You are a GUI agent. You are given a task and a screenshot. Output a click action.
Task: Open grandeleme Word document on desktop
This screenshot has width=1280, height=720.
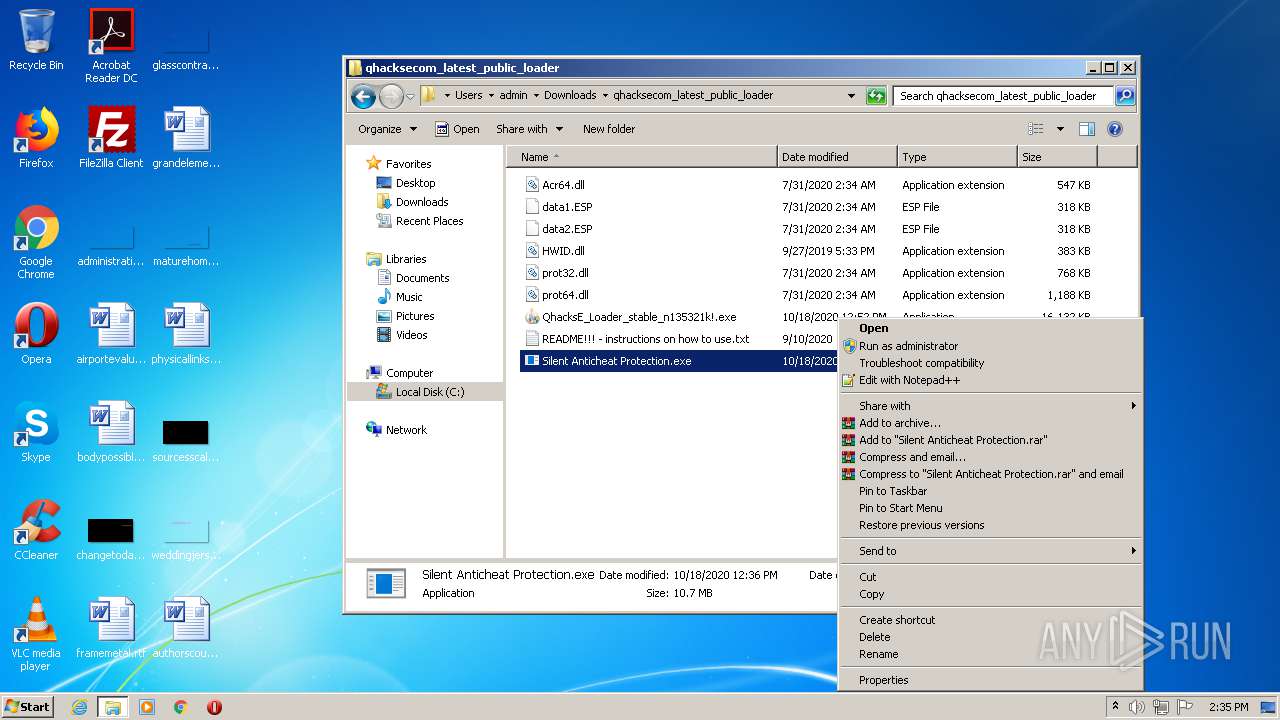coord(186,137)
